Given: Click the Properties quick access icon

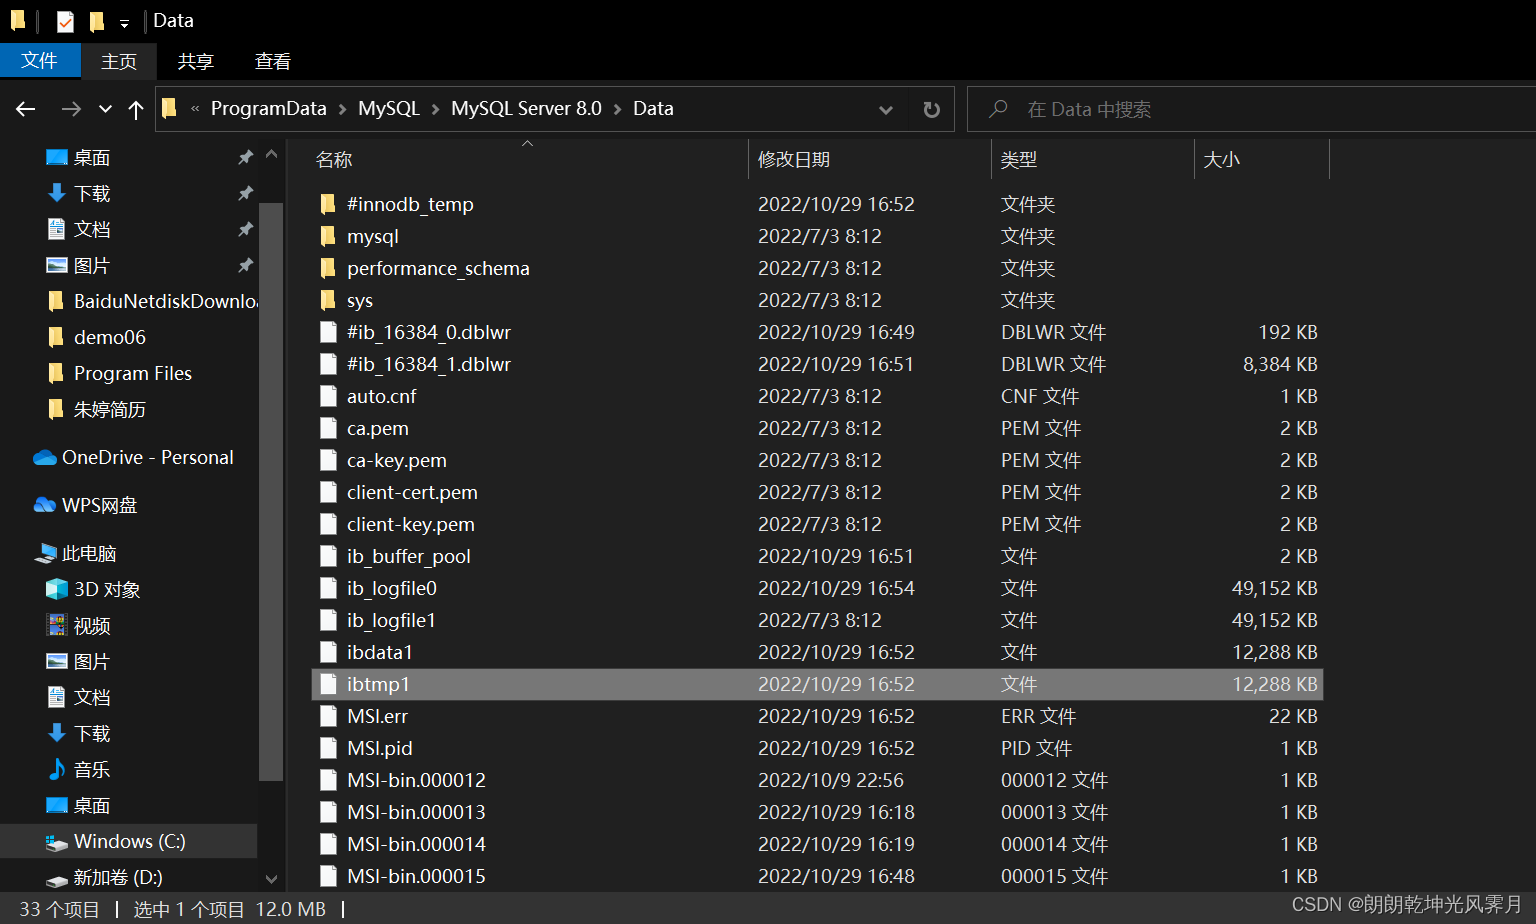Looking at the screenshot, I should click(x=65, y=21).
